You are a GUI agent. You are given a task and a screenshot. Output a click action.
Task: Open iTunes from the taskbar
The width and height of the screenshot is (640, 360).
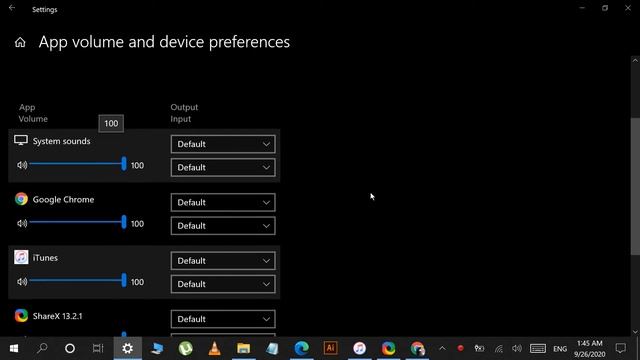[360, 348]
